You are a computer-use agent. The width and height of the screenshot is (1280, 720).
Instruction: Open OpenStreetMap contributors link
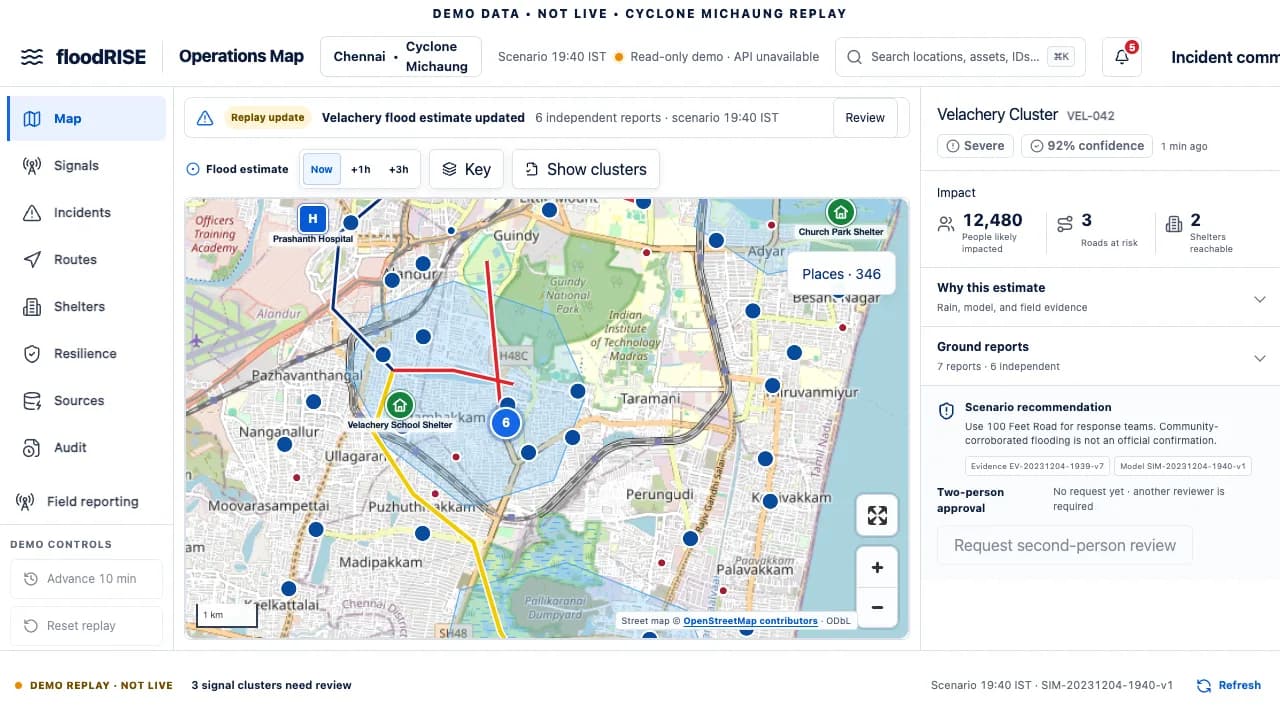(x=750, y=621)
